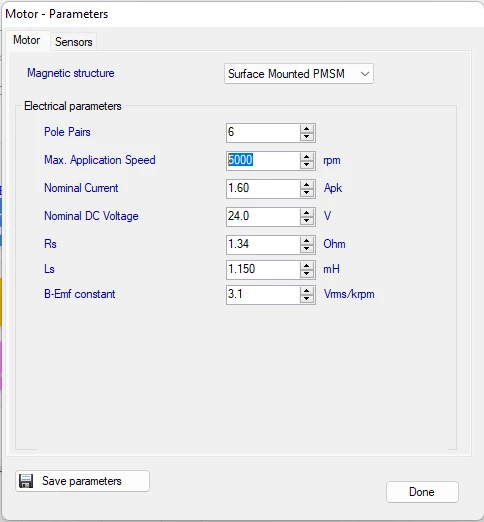This screenshot has width=484, height=522.
Task: Click the Ls label
Action: pos(49,269)
